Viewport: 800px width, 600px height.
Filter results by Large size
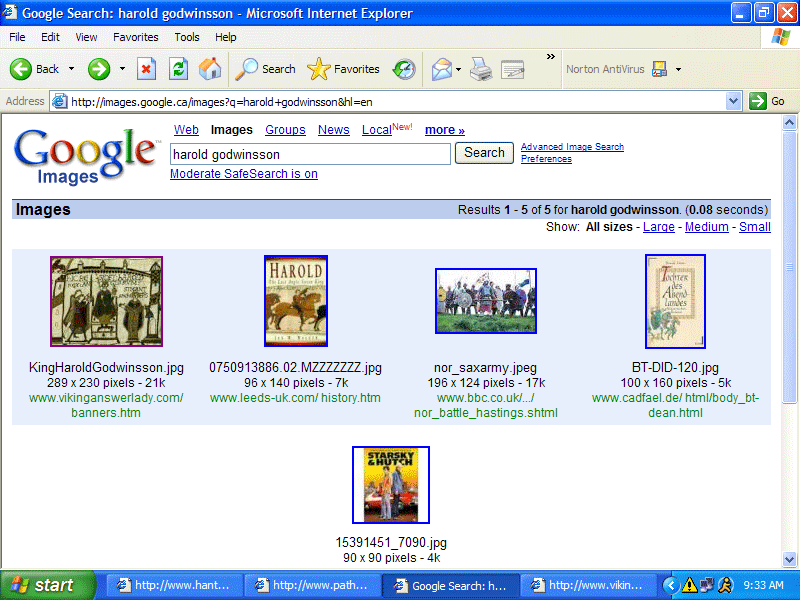click(x=659, y=227)
